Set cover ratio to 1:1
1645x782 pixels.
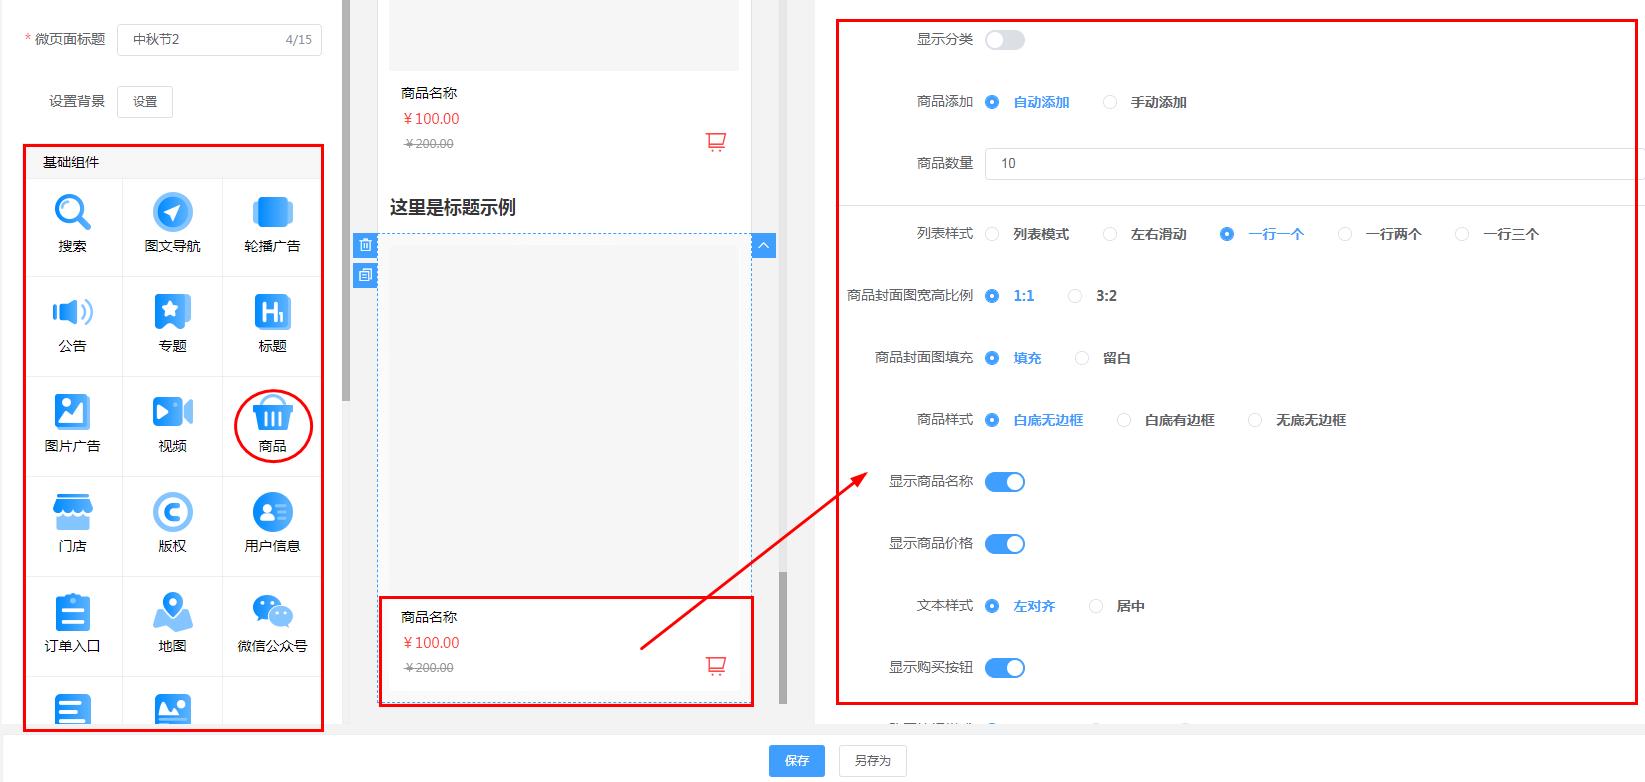(x=1010, y=296)
